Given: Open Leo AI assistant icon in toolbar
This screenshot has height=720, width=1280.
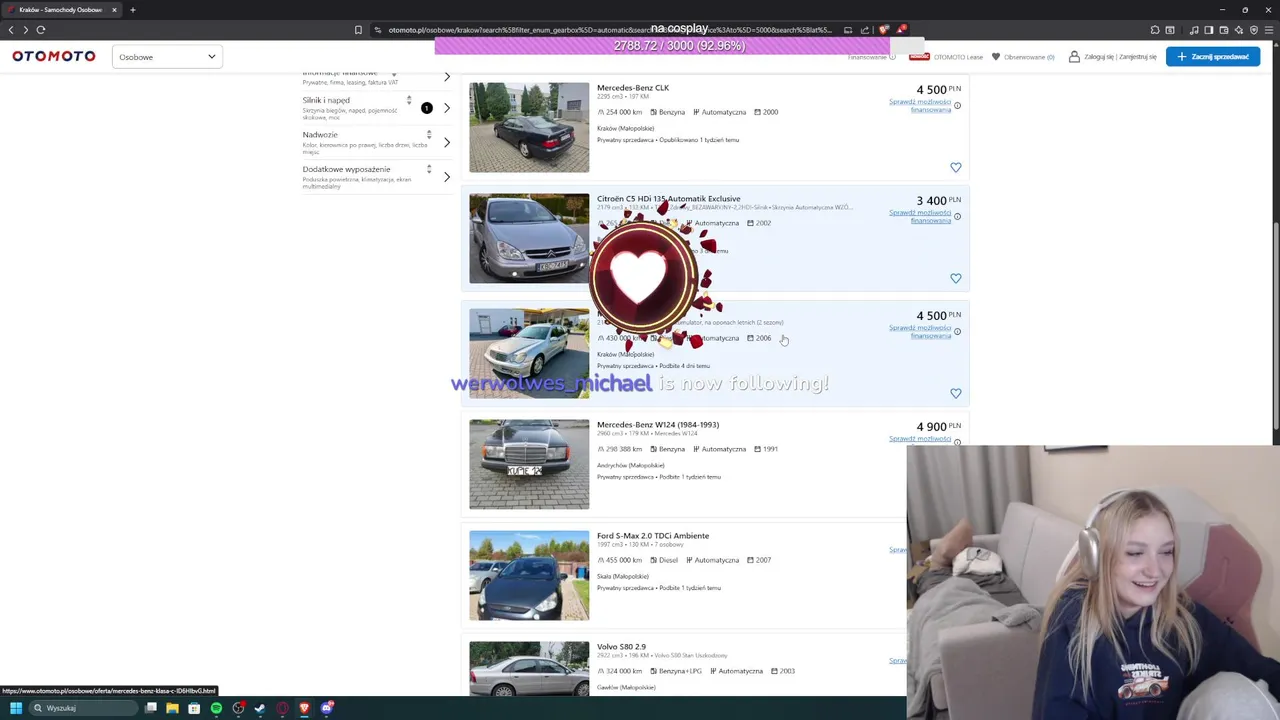Looking at the screenshot, I should pyautogui.click(x=1239, y=30).
